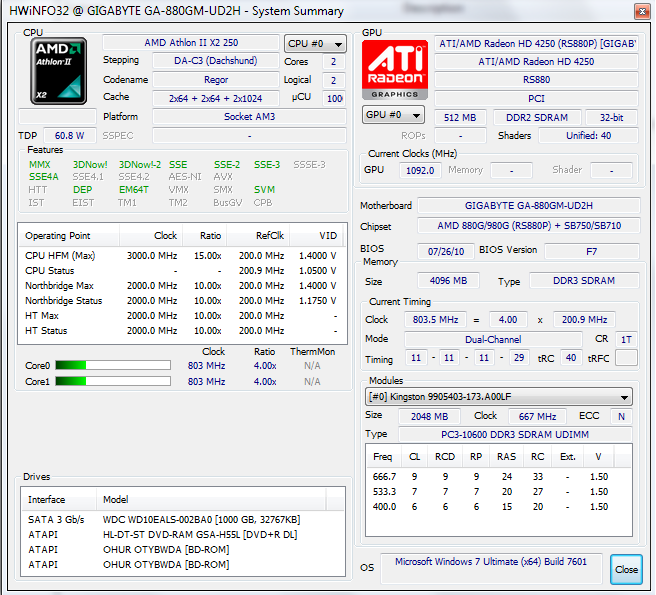Select the 400.0 frequency timing row

click(x=498, y=507)
